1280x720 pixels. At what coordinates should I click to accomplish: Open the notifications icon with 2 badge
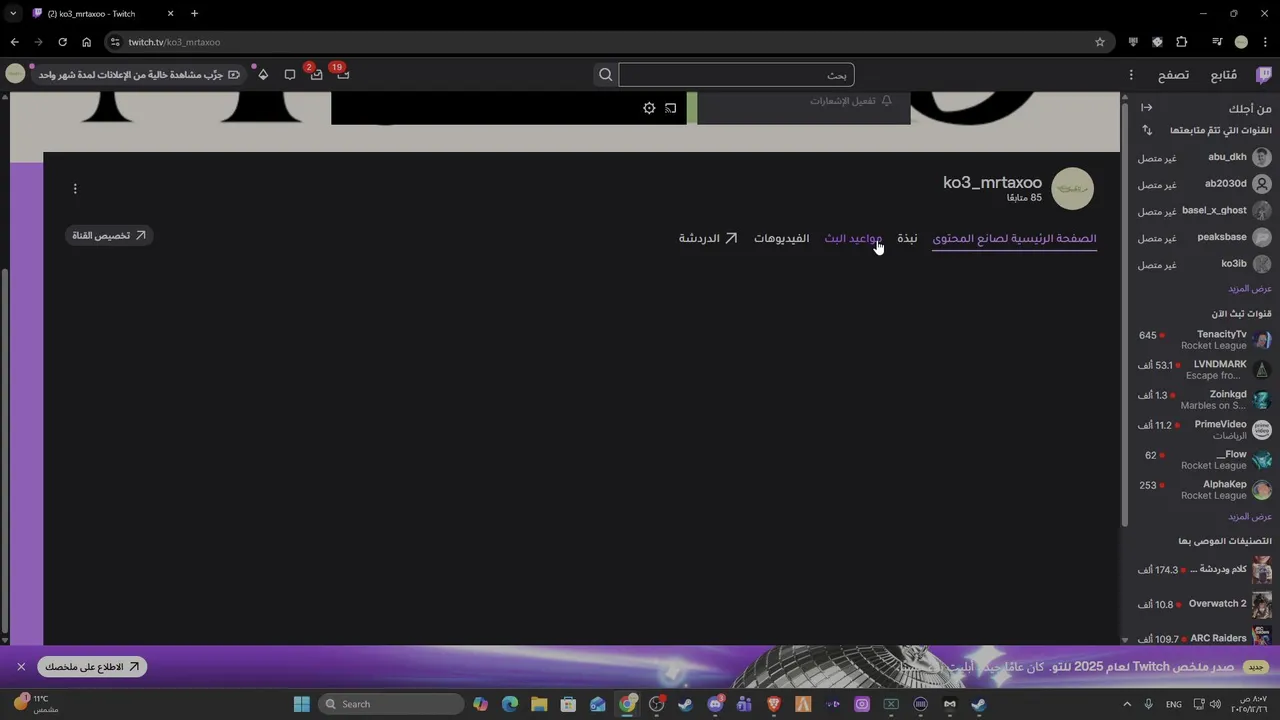pyautogui.click(x=315, y=73)
